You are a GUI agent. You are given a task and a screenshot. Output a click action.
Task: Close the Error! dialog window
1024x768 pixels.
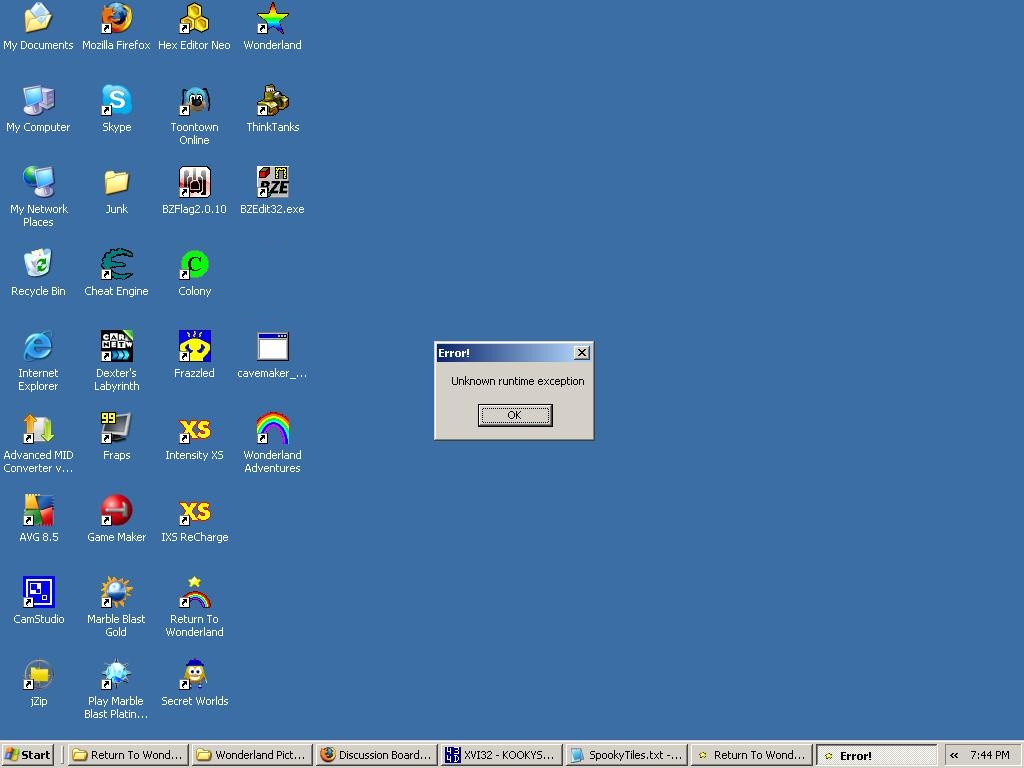tap(582, 353)
